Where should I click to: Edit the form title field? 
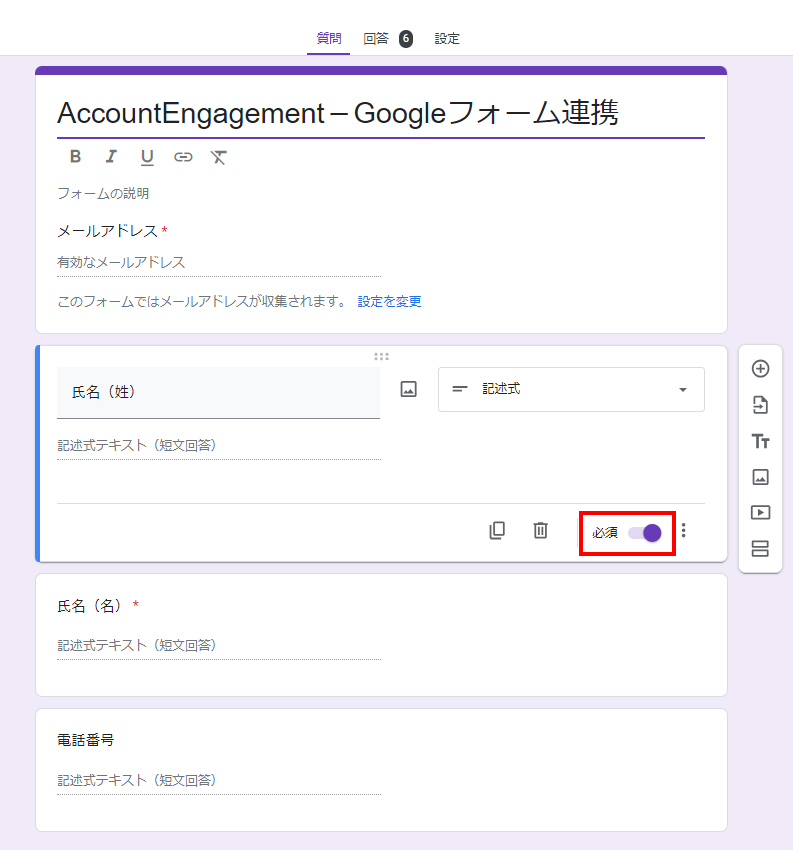381,113
